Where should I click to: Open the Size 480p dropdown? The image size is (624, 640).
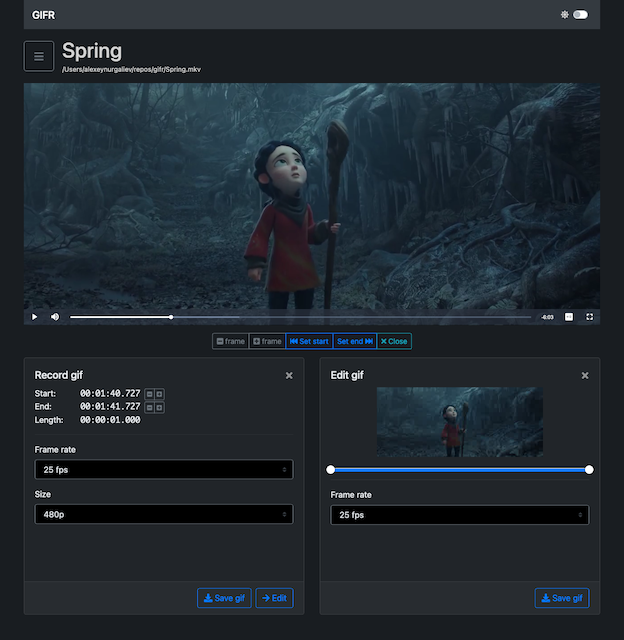[x=164, y=514]
